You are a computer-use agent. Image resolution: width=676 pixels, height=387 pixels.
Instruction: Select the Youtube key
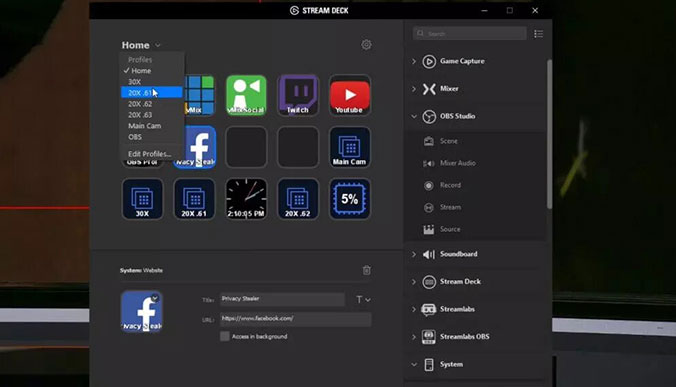[350, 95]
